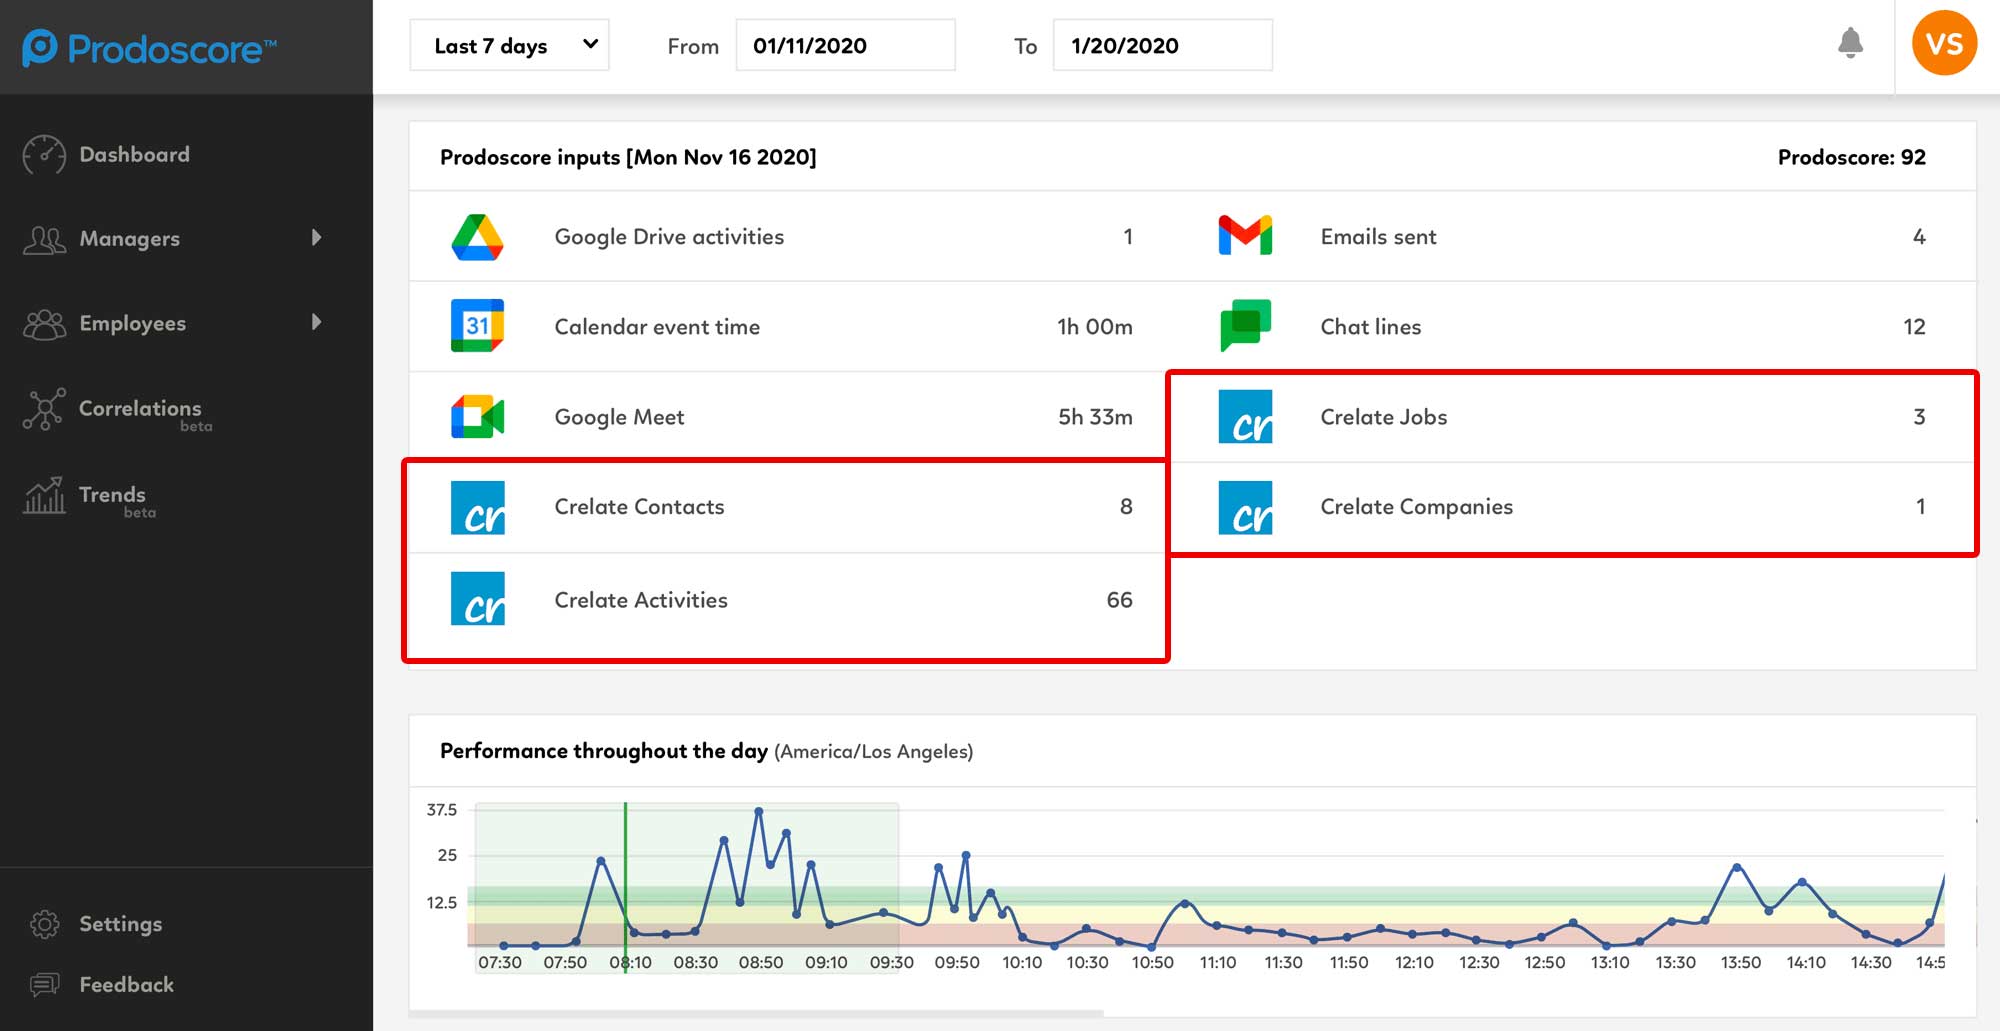2000x1031 pixels.
Task: Click the 09:30 time axis label
Action: pyautogui.click(x=891, y=962)
